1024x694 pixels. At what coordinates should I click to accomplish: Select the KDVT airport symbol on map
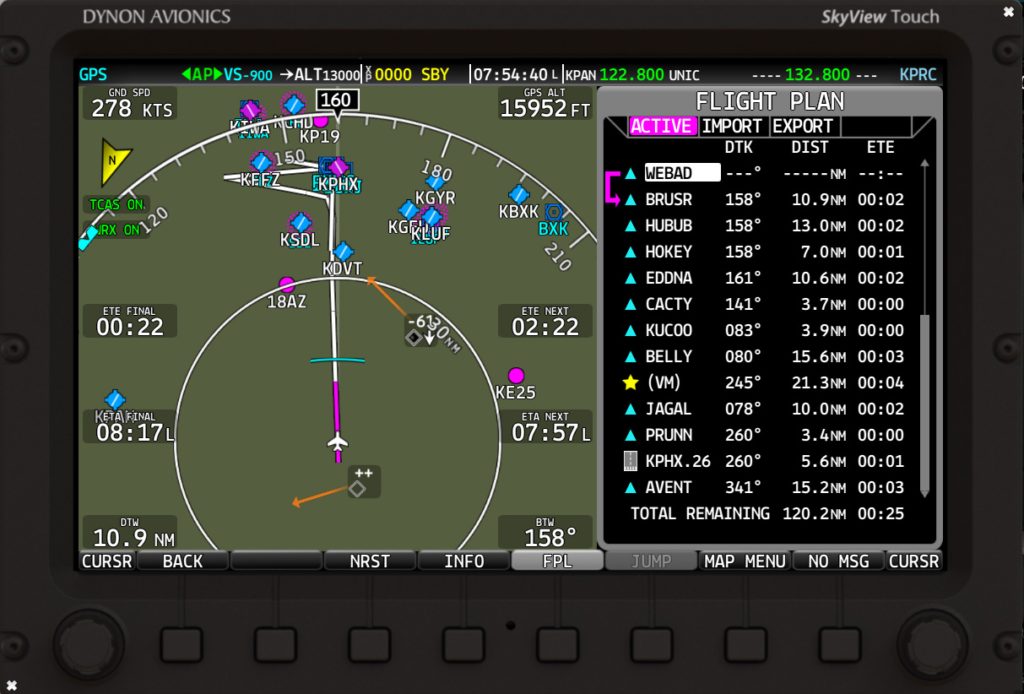[343, 251]
